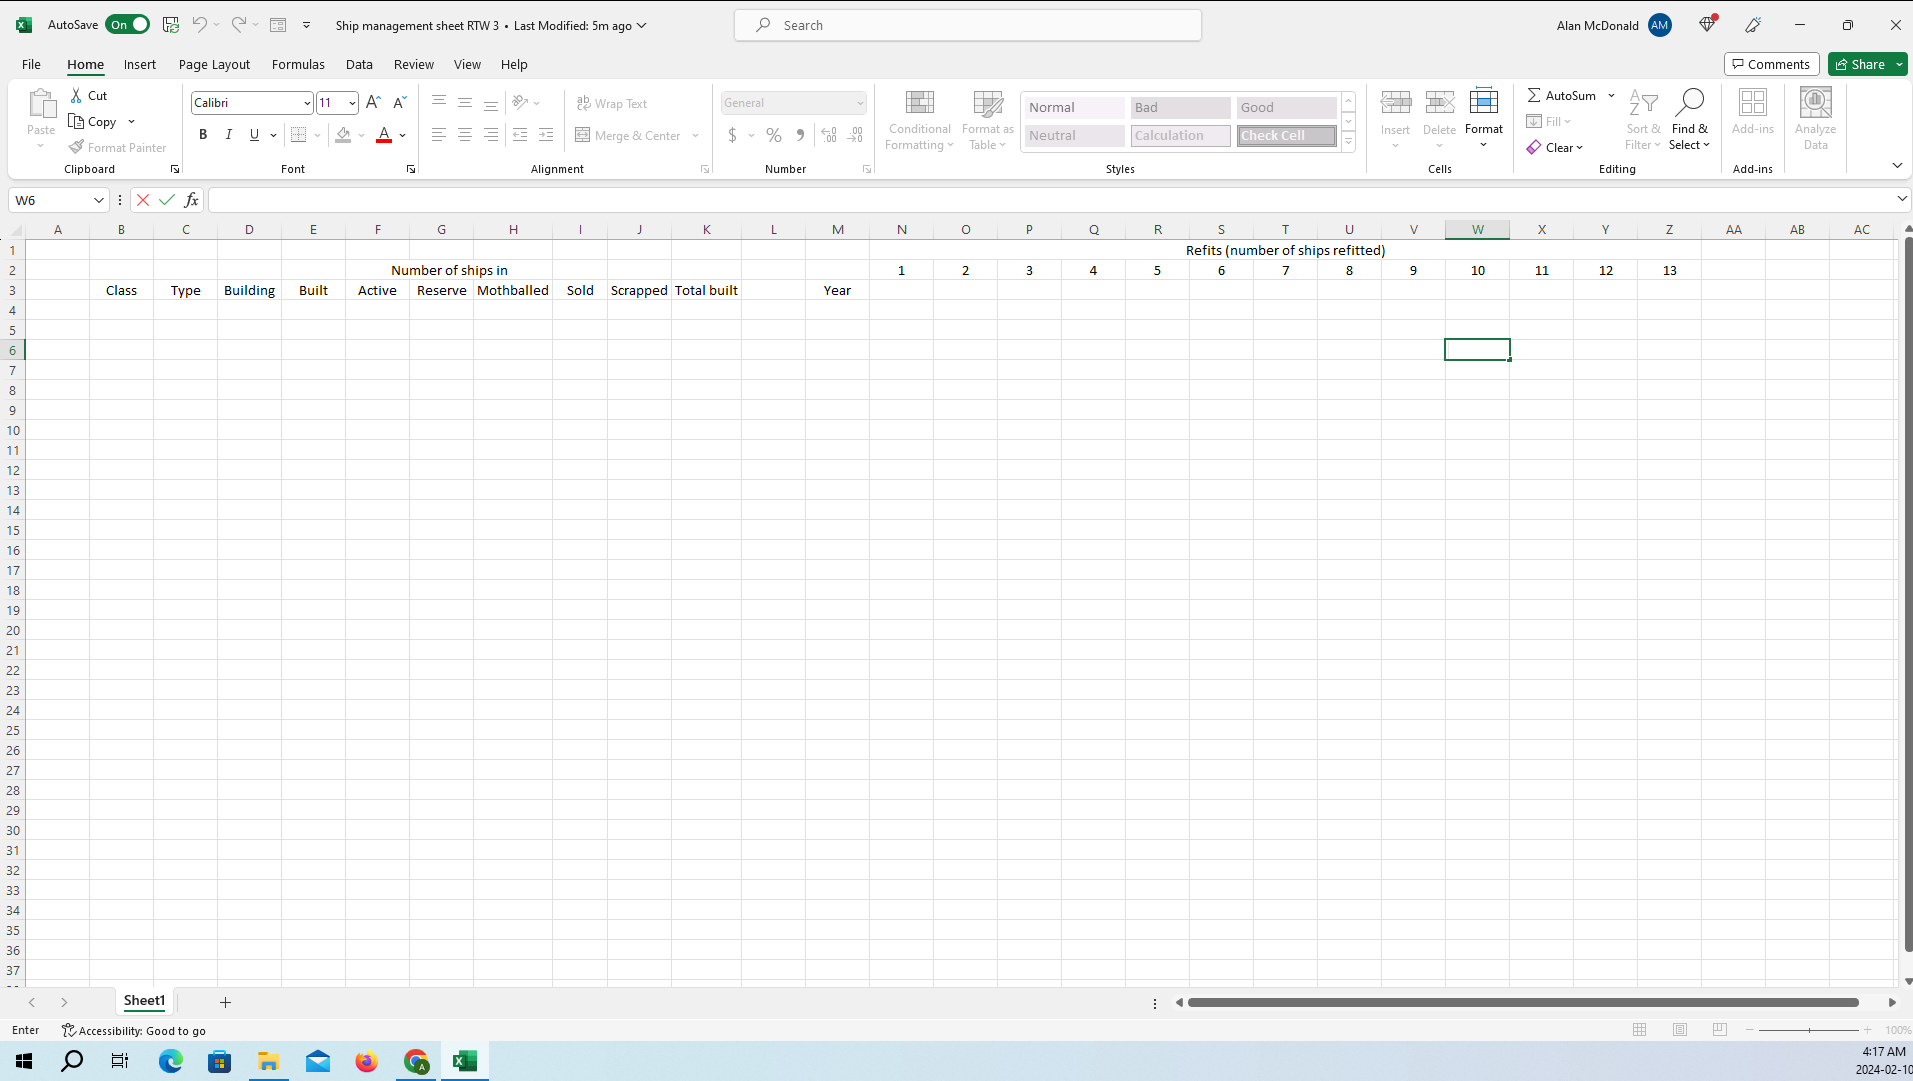Screen dimensions: 1913x1081
Task: Center text horizontally in the cell
Action: pyautogui.click(x=464, y=134)
